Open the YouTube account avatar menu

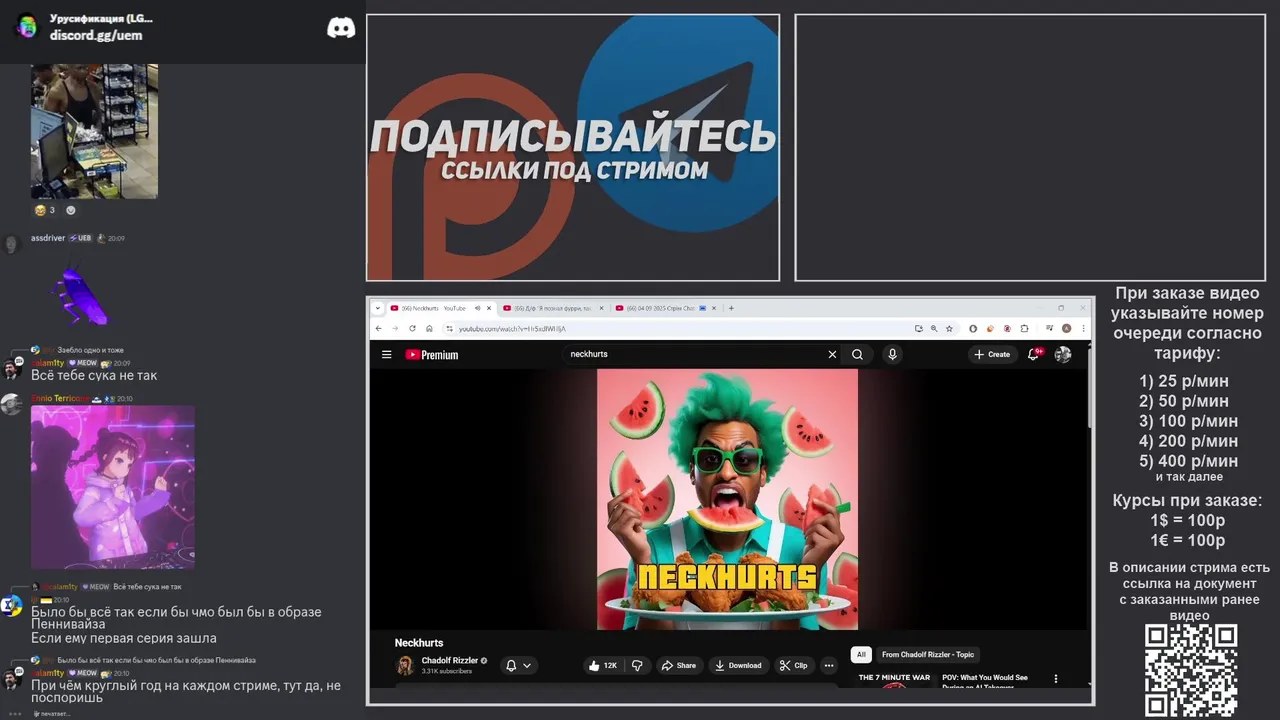click(x=1063, y=354)
